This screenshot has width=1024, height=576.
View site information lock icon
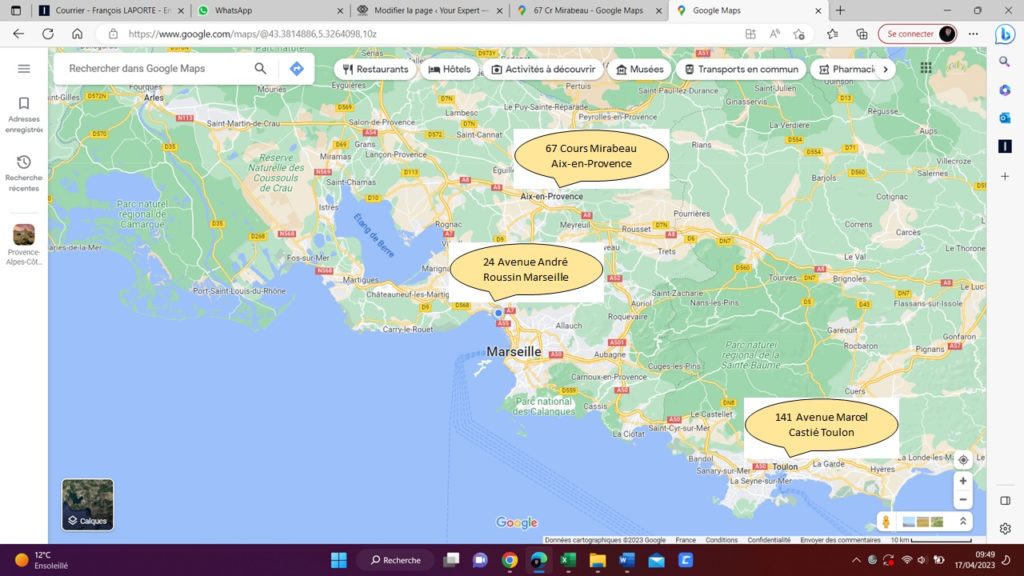coord(113,34)
